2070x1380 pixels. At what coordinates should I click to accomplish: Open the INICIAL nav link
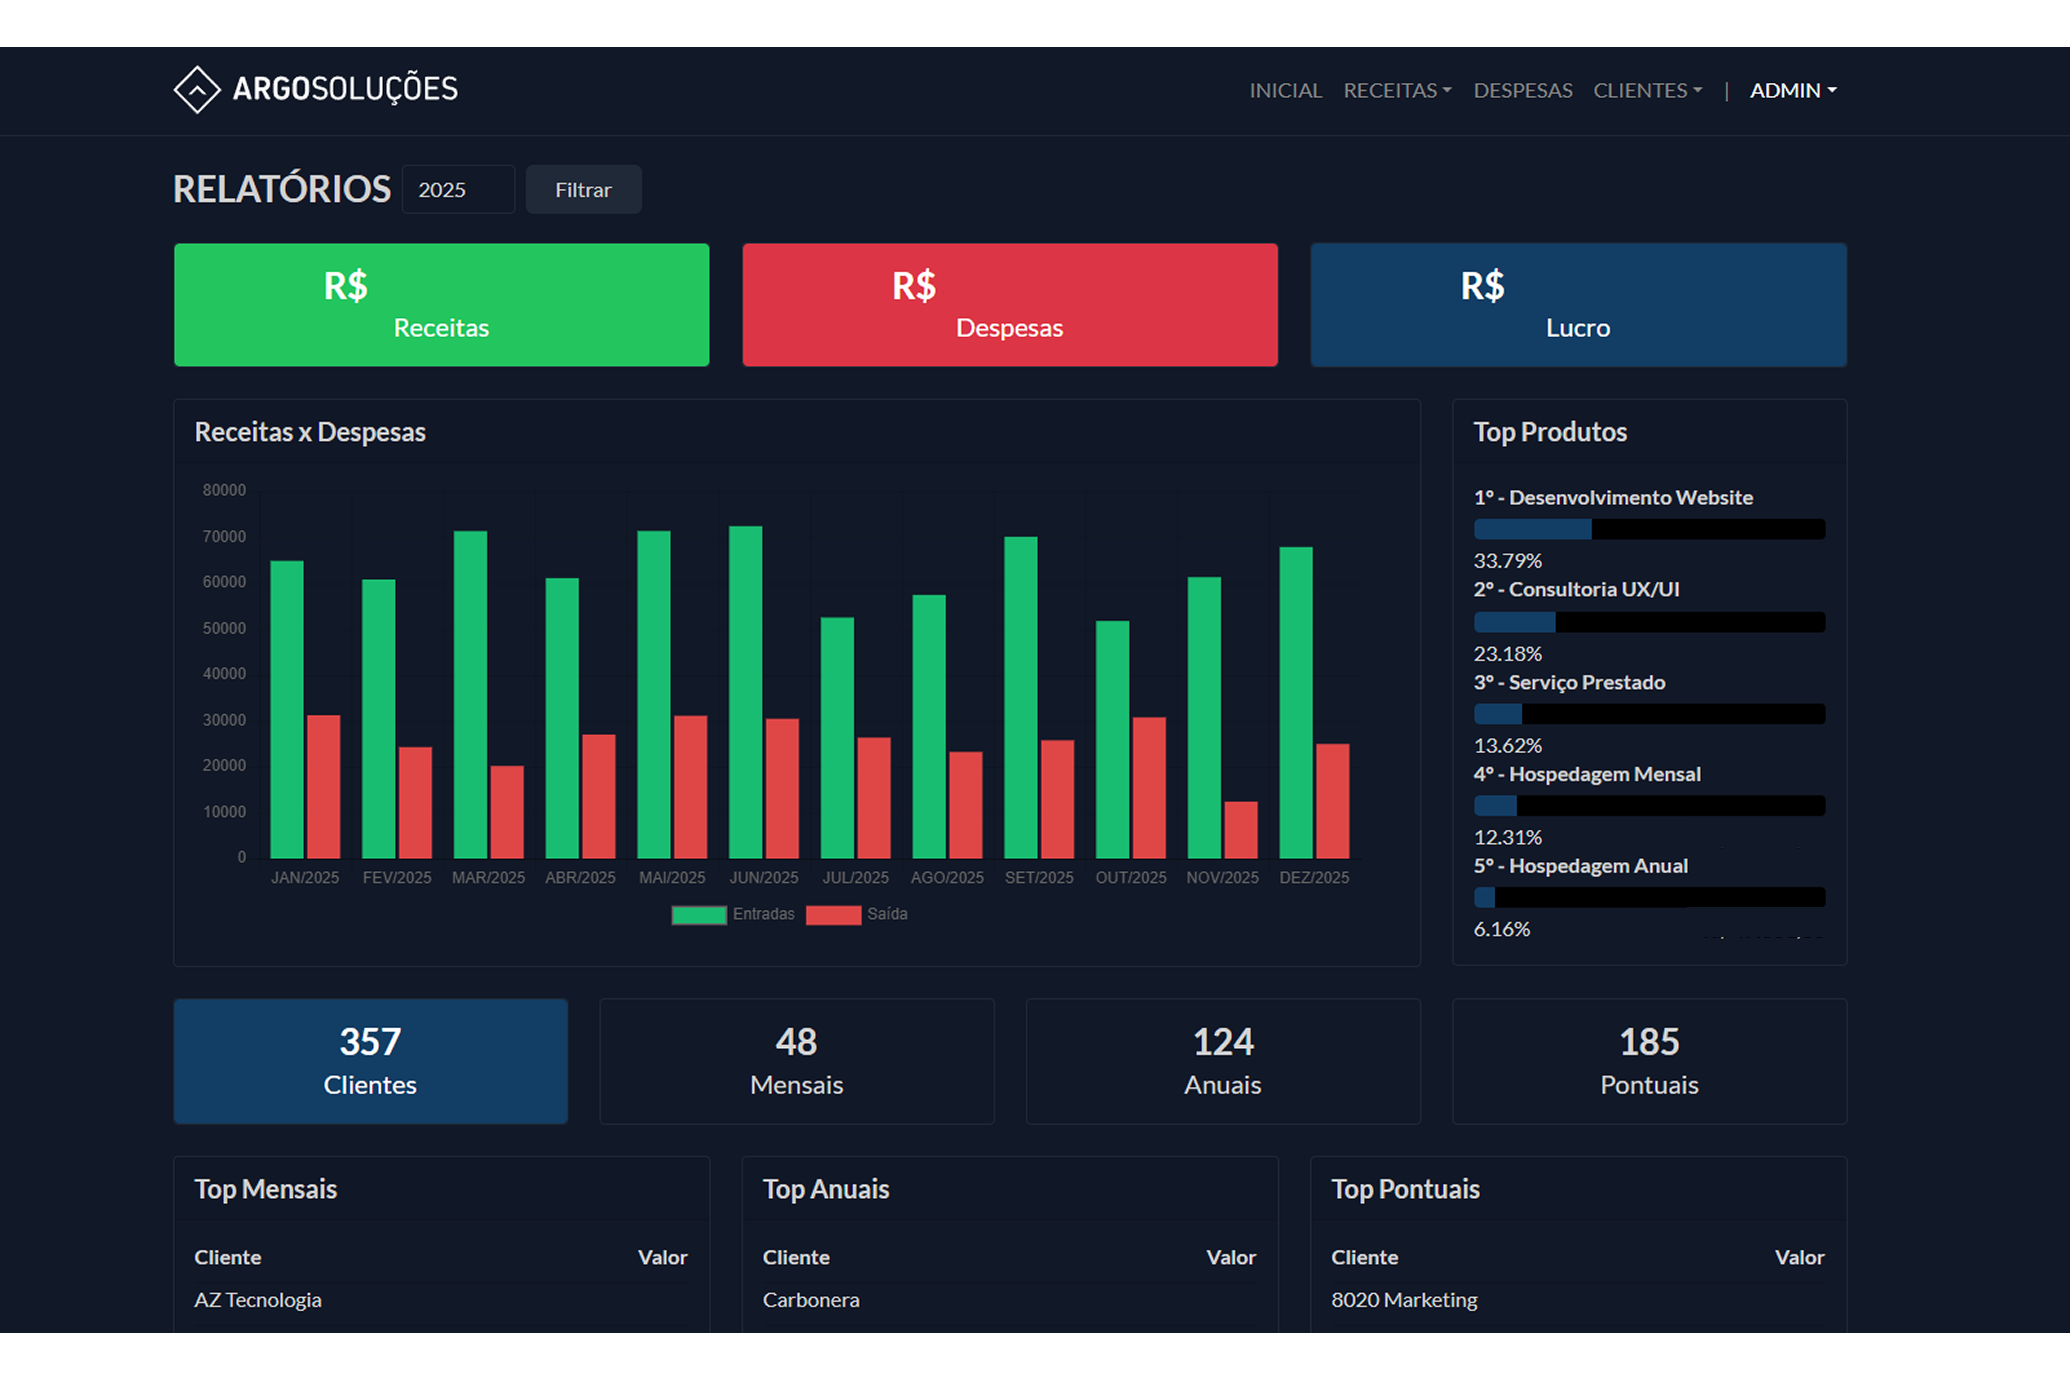click(1285, 90)
